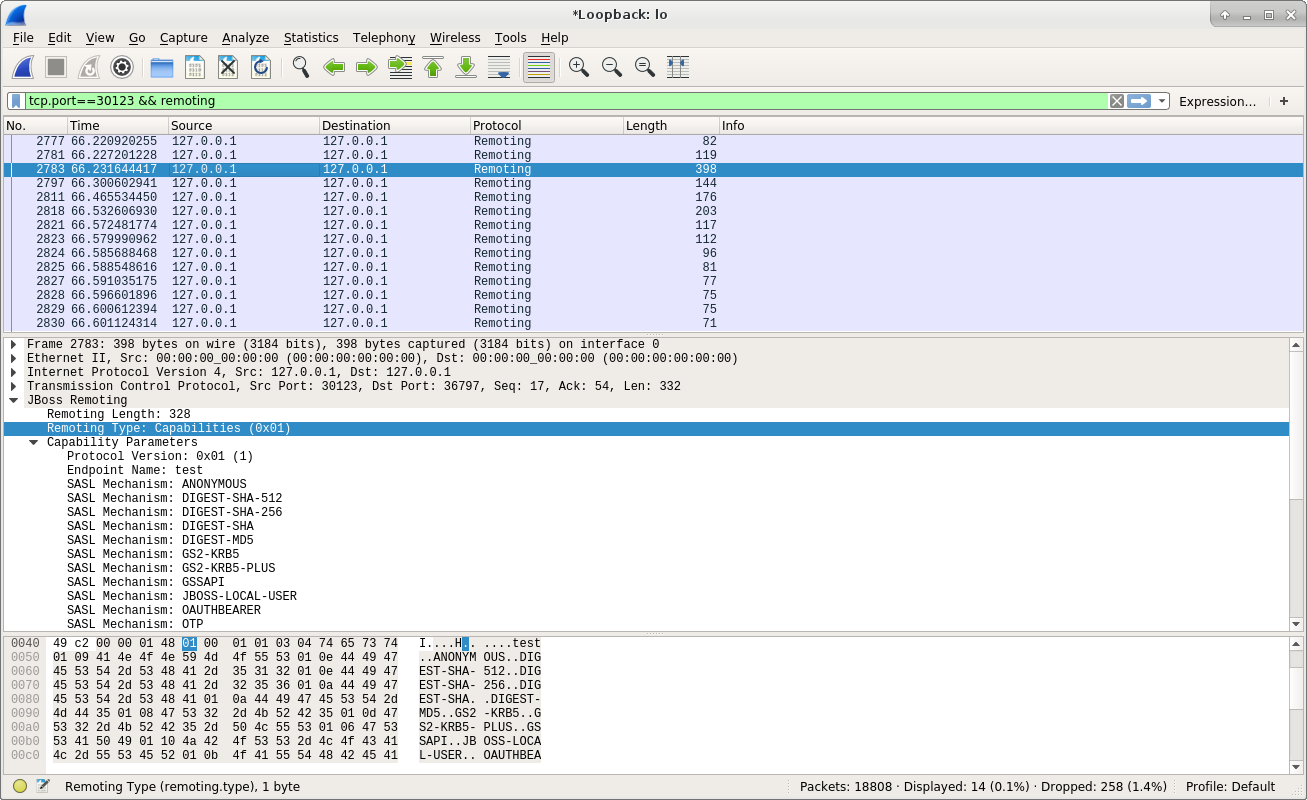This screenshot has height=800, width=1307.
Task: Open capture options gear icon
Action: 122,67
